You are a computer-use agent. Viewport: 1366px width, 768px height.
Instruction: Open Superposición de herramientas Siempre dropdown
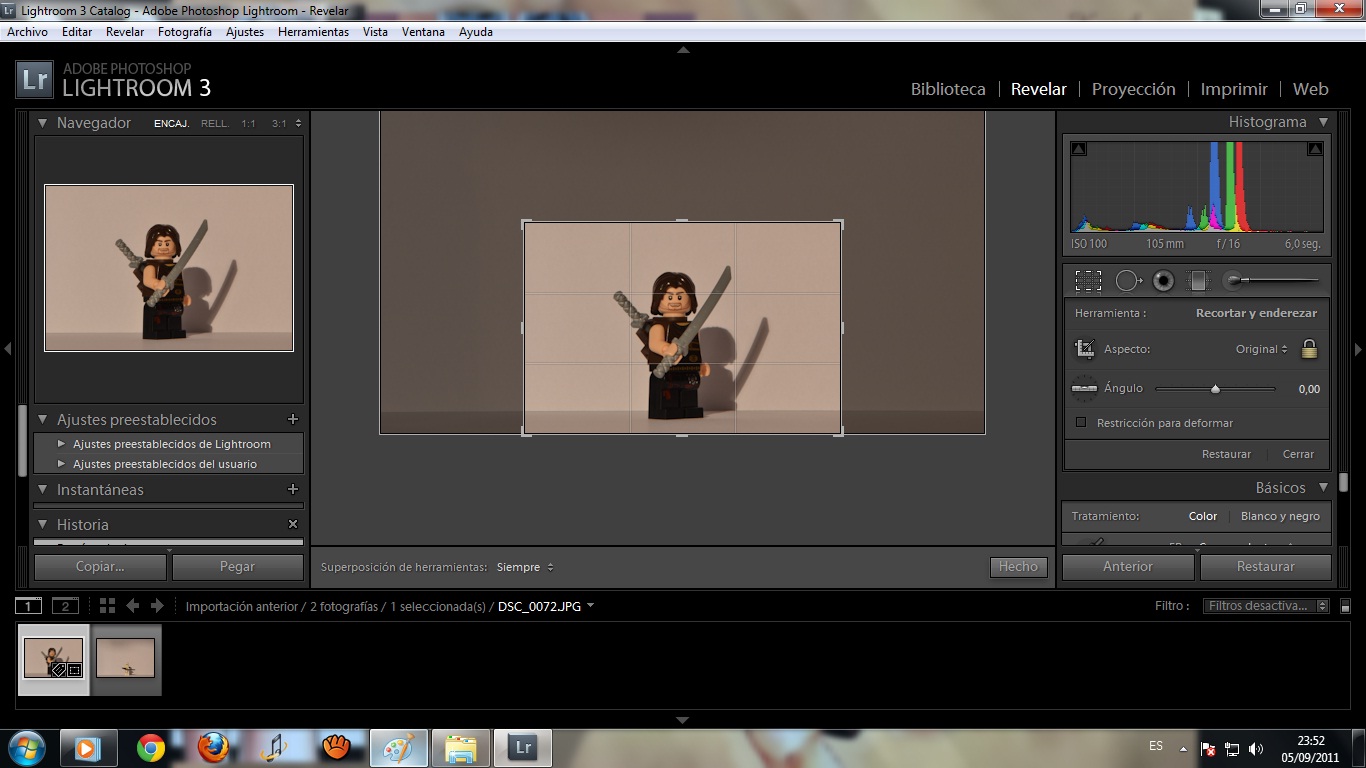pos(525,567)
